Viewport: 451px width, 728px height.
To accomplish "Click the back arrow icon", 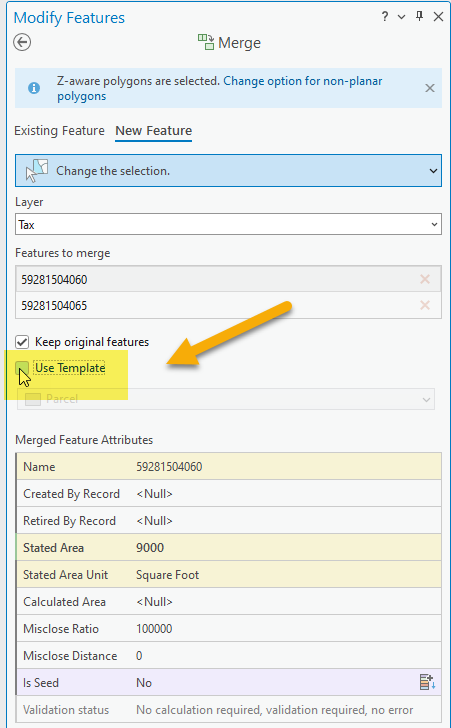I will click(x=22, y=42).
